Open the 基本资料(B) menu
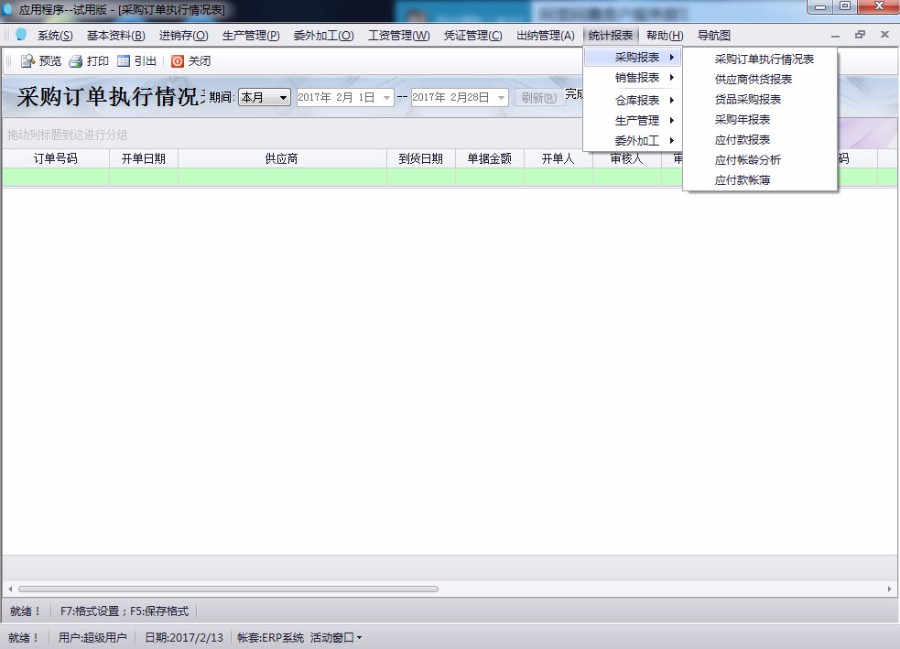 (x=116, y=36)
